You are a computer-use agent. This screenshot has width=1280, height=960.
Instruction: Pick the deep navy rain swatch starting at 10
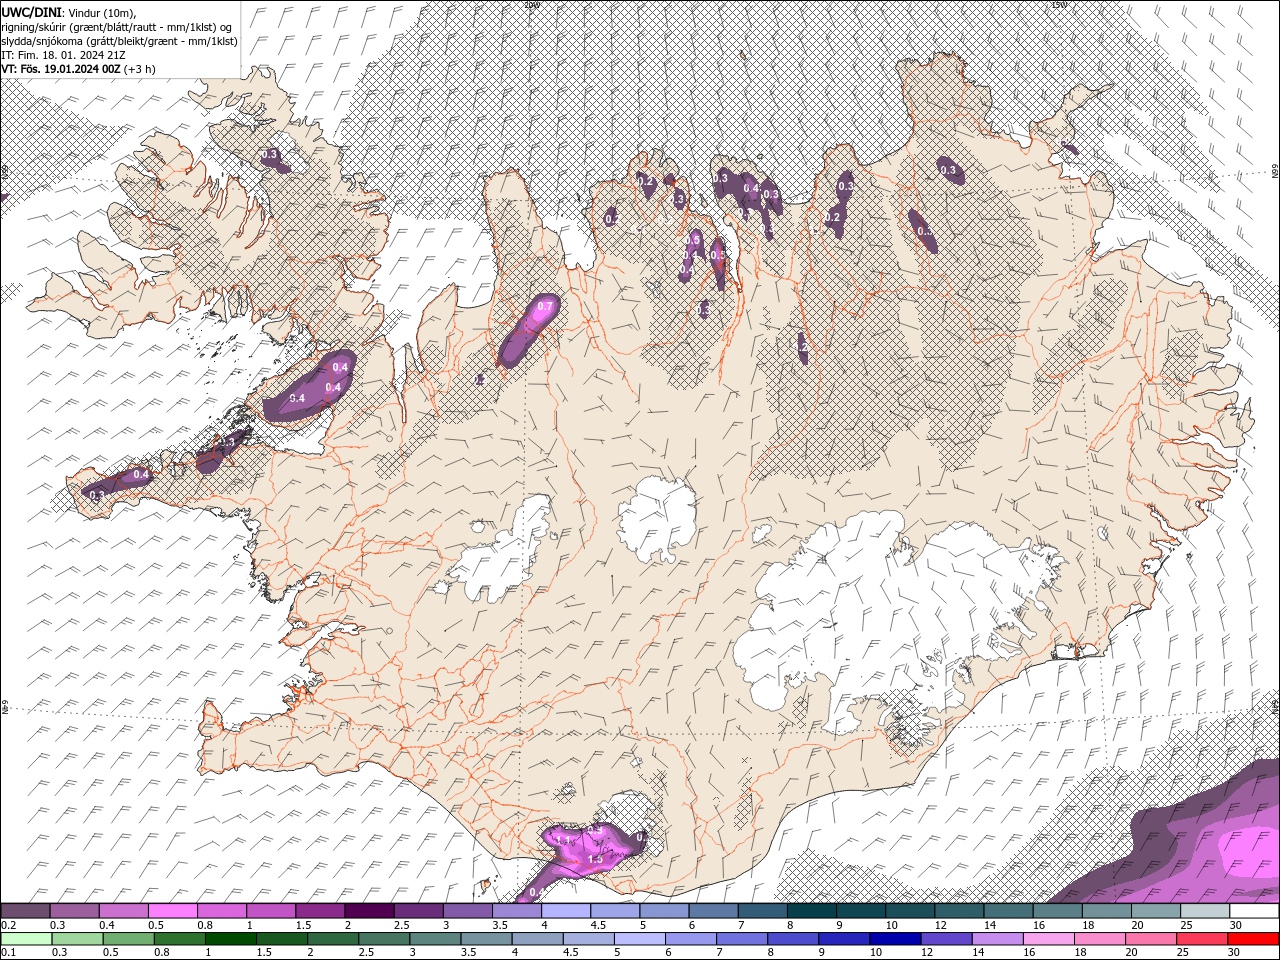pos(895,939)
